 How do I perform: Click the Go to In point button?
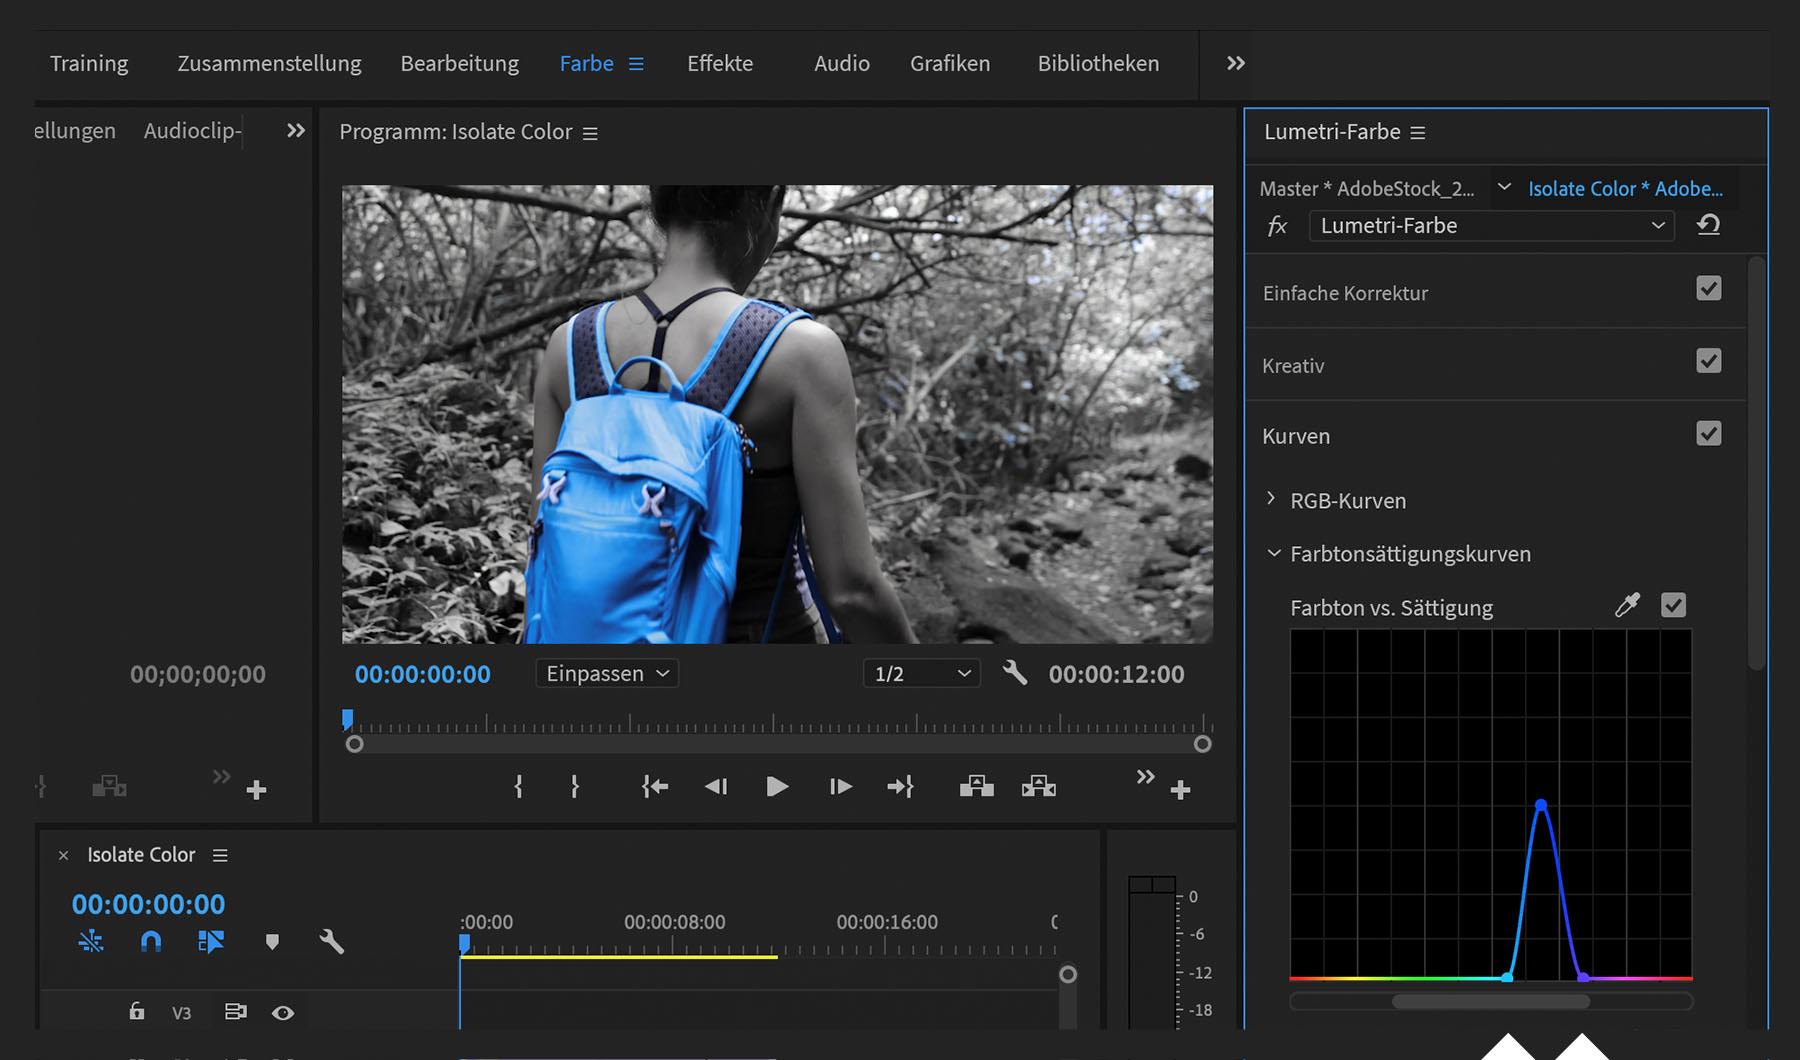pyautogui.click(x=654, y=787)
